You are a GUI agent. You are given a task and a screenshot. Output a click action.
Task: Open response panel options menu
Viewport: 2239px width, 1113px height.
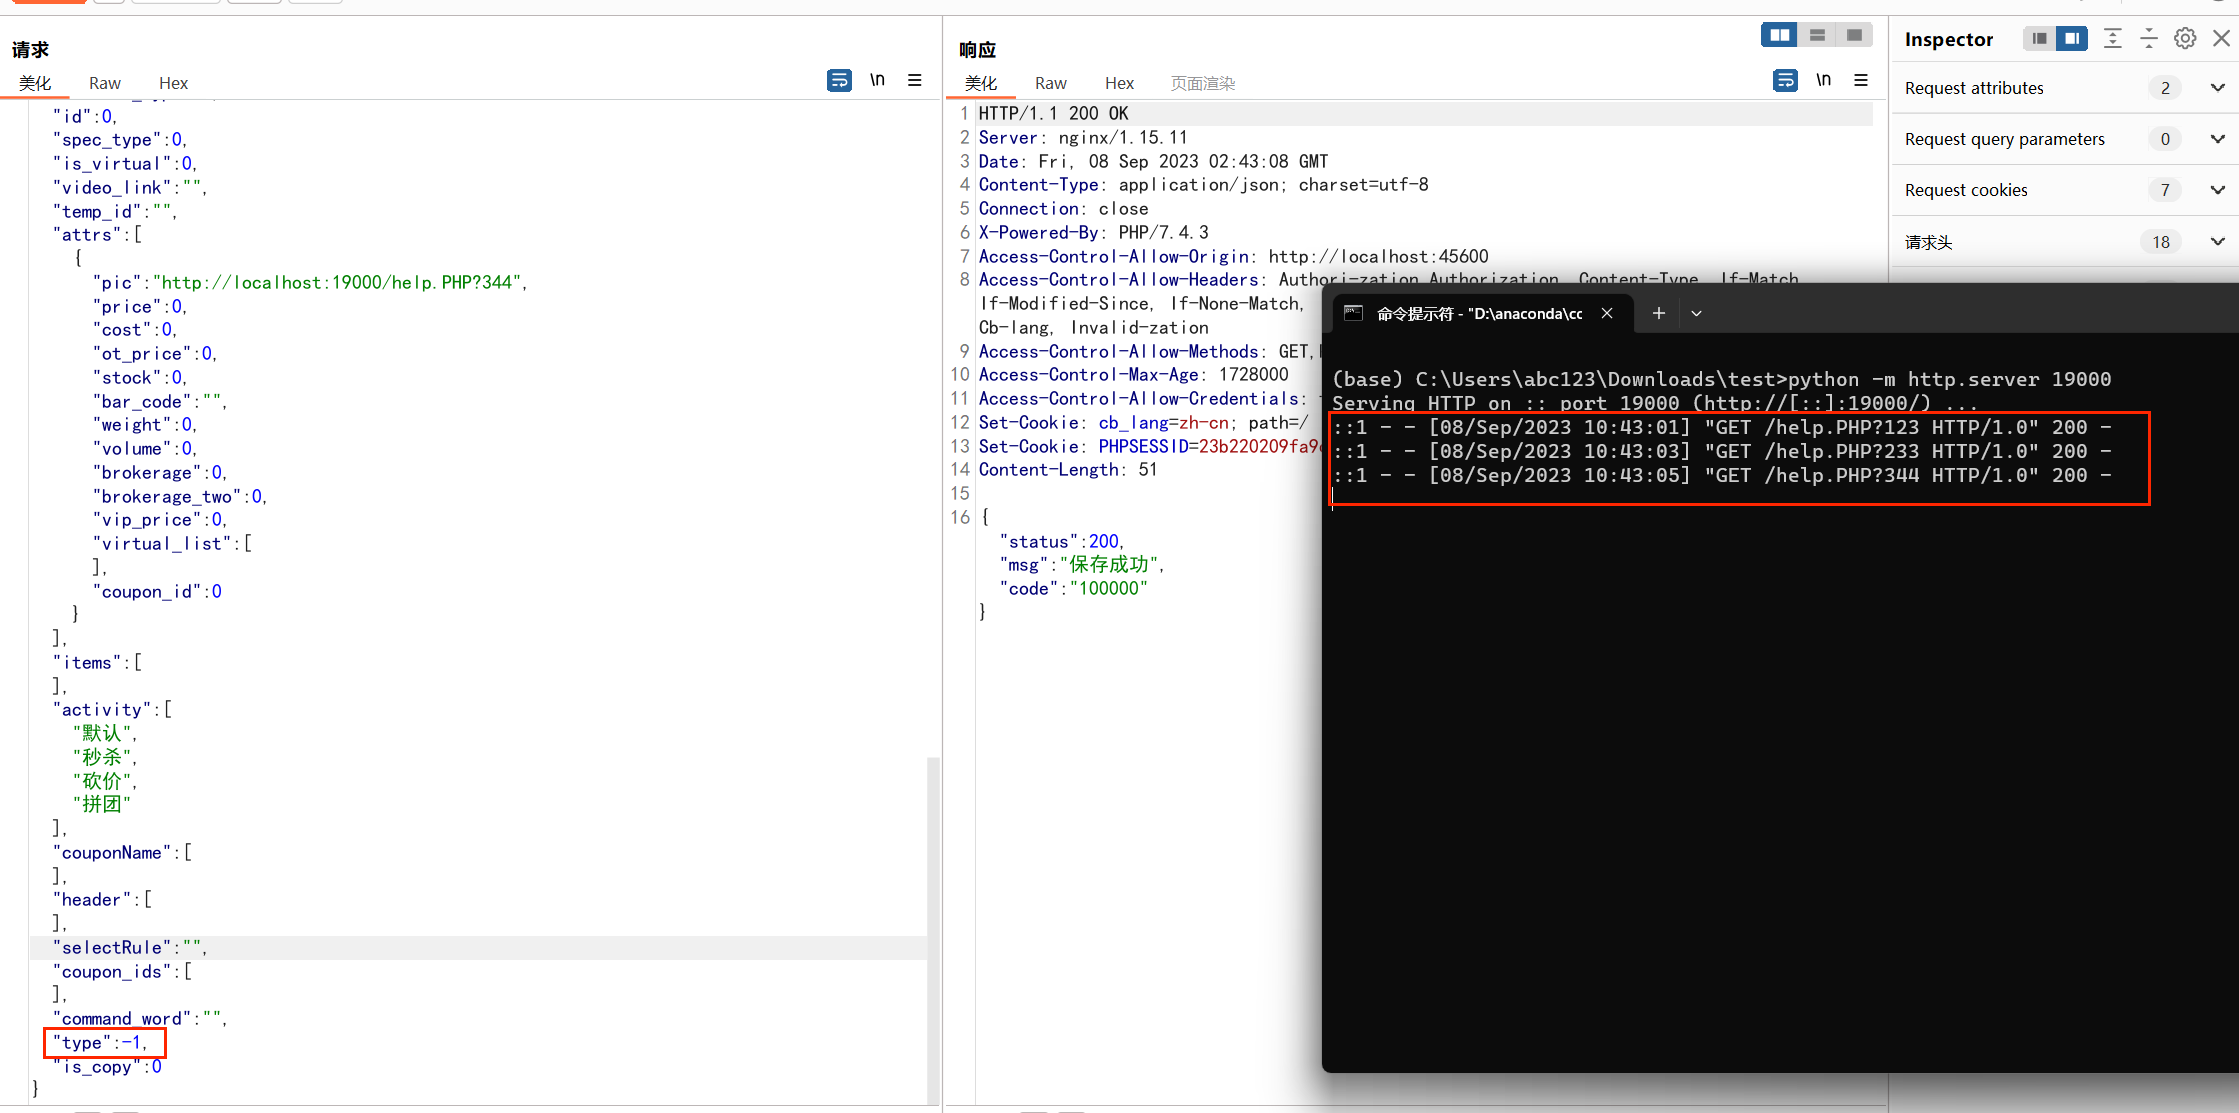pos(1860,80)
